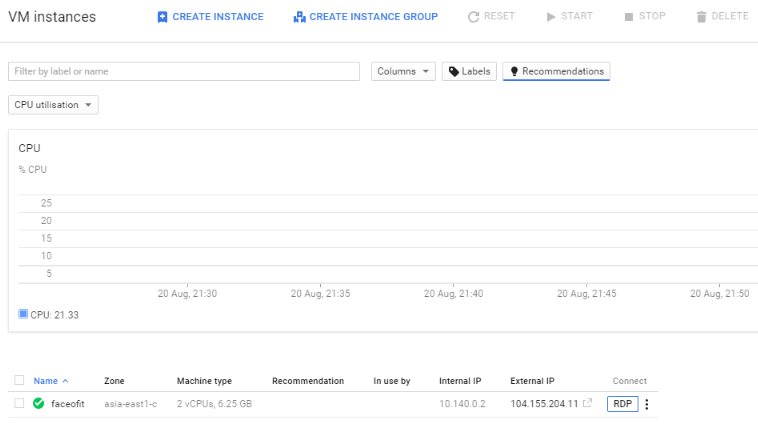This screenshot has width=758, height=426.
Task: Click the Delete trash can icon
Action: pyautogui.click(x=701, y=17)
